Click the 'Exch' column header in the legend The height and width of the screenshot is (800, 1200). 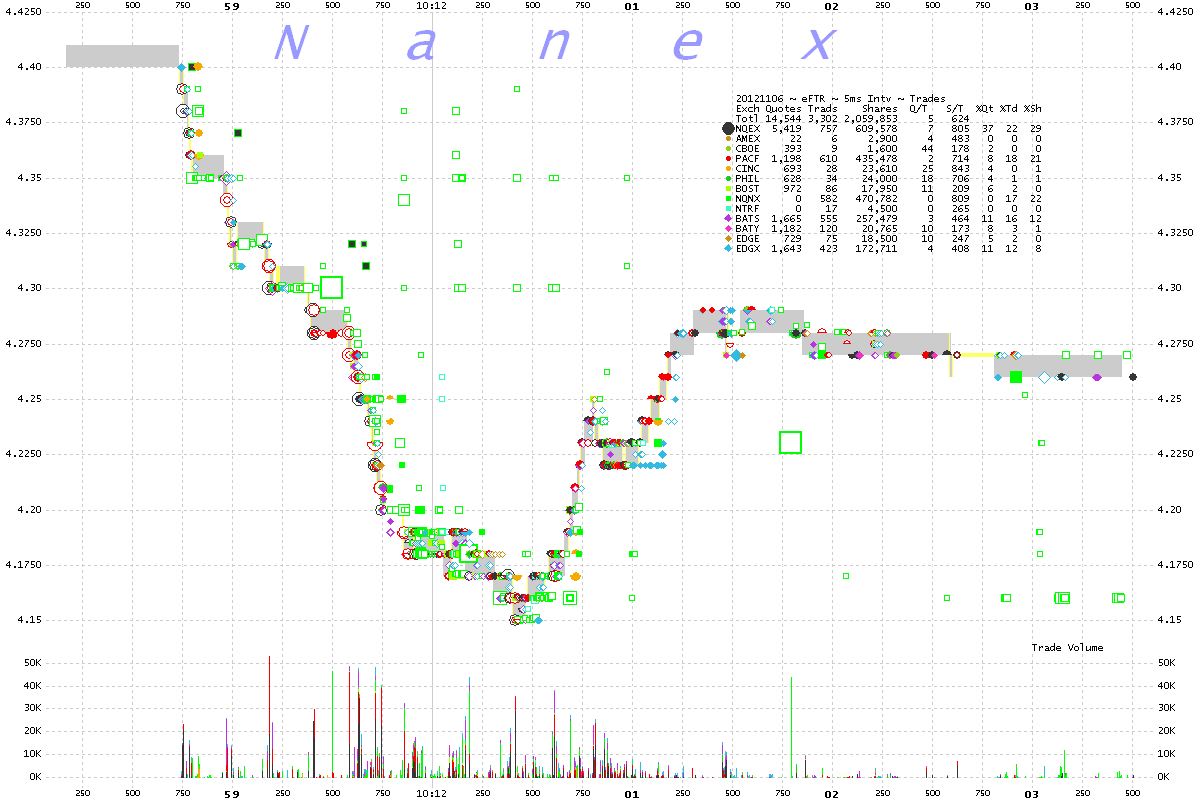point(747,108)
